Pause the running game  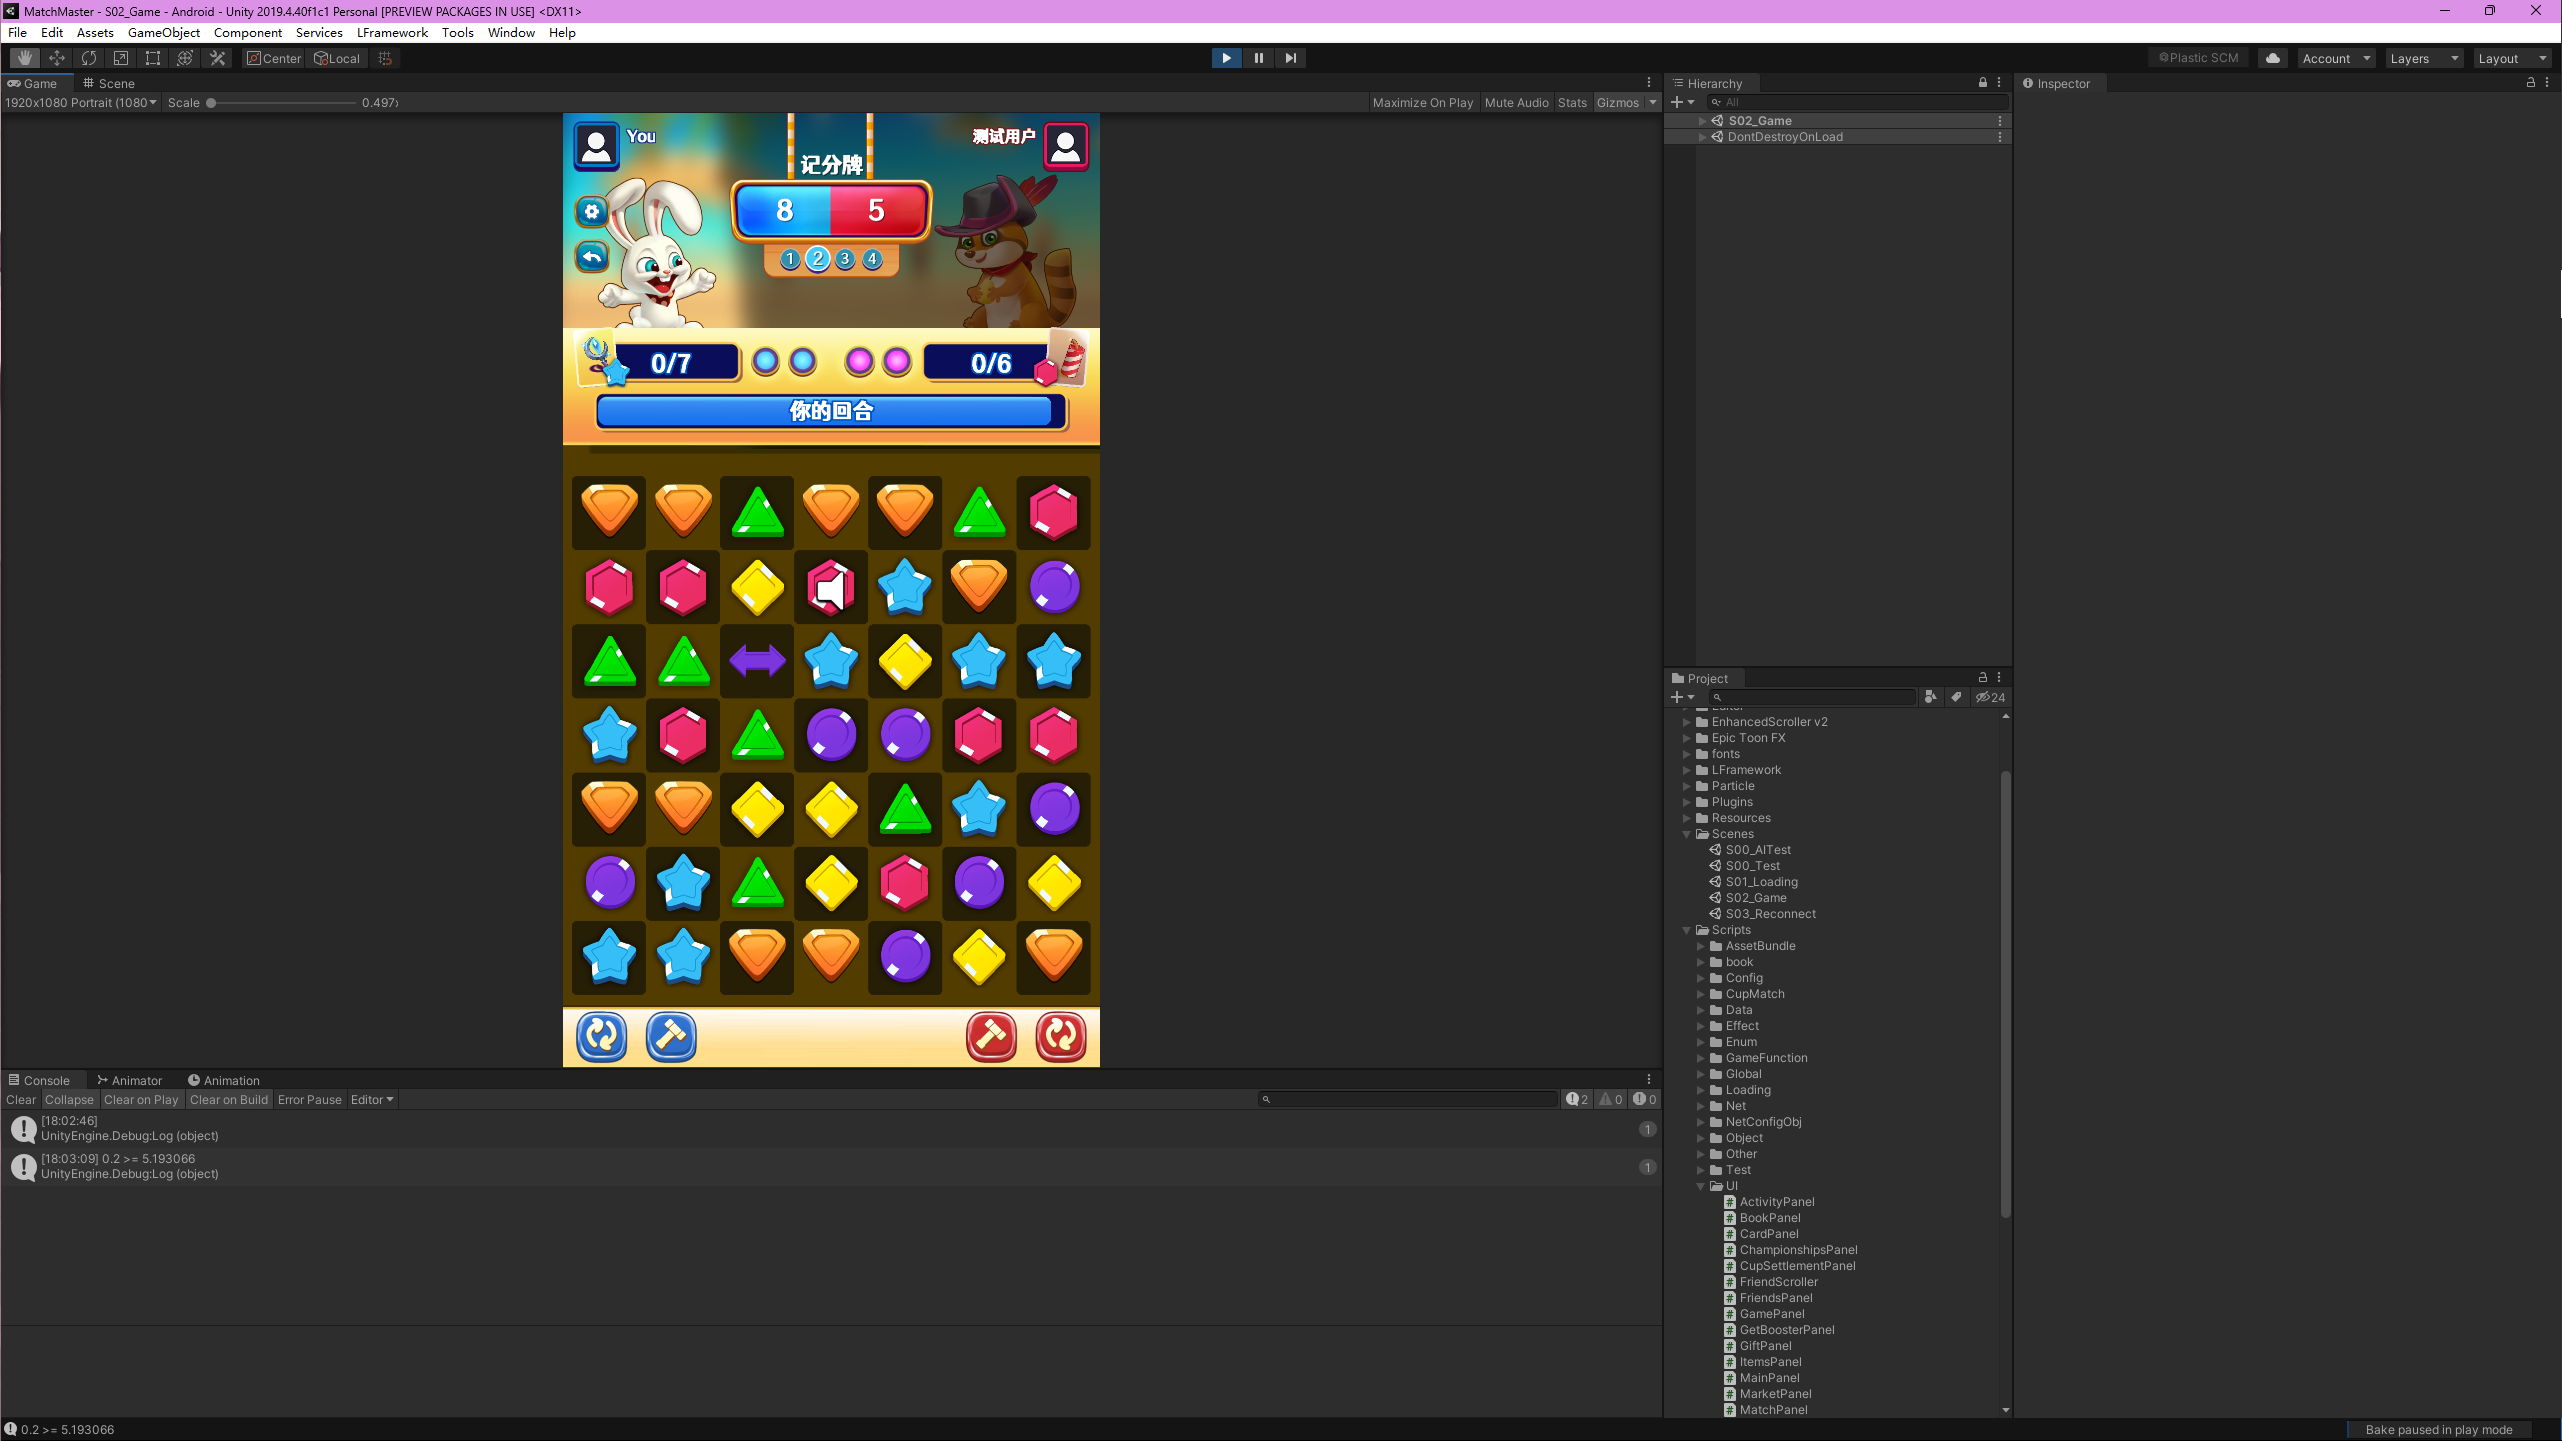[1258, 58]
